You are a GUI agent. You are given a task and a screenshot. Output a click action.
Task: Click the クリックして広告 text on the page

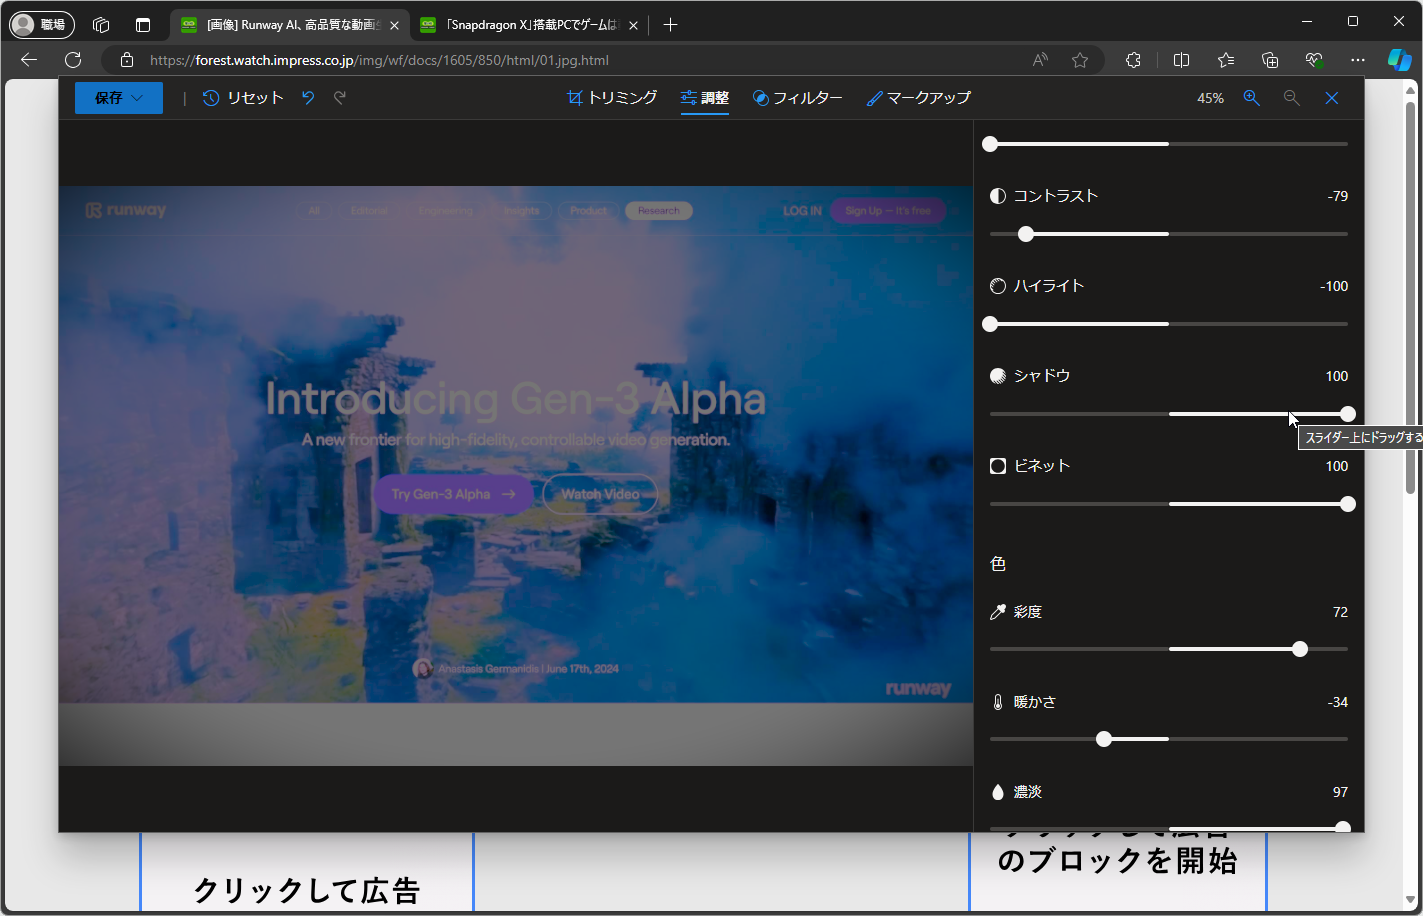click(306, 890)
